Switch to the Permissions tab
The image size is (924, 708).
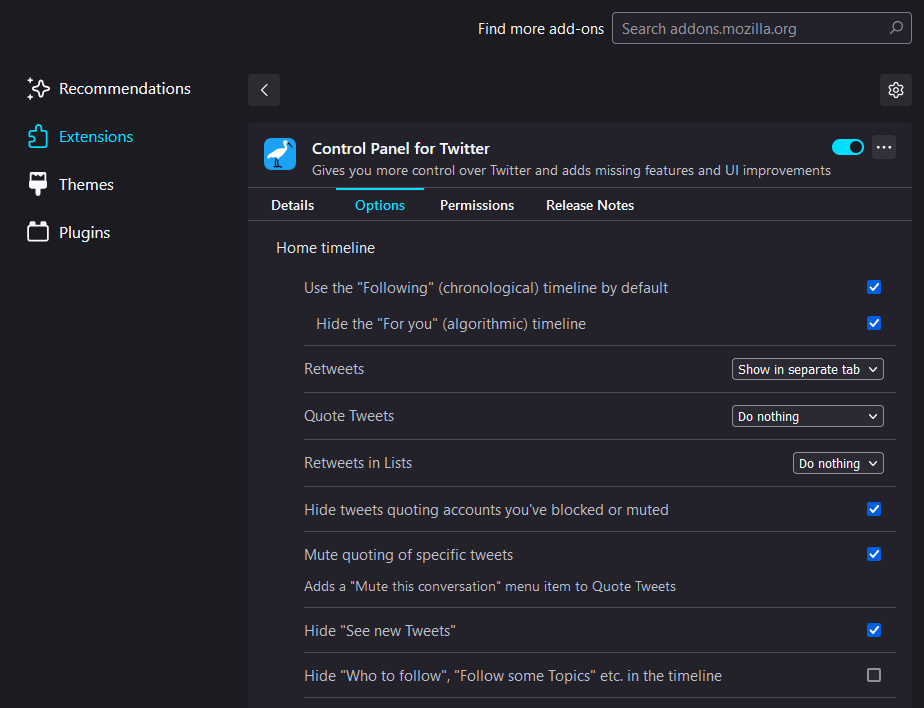(x=477, y=205)
